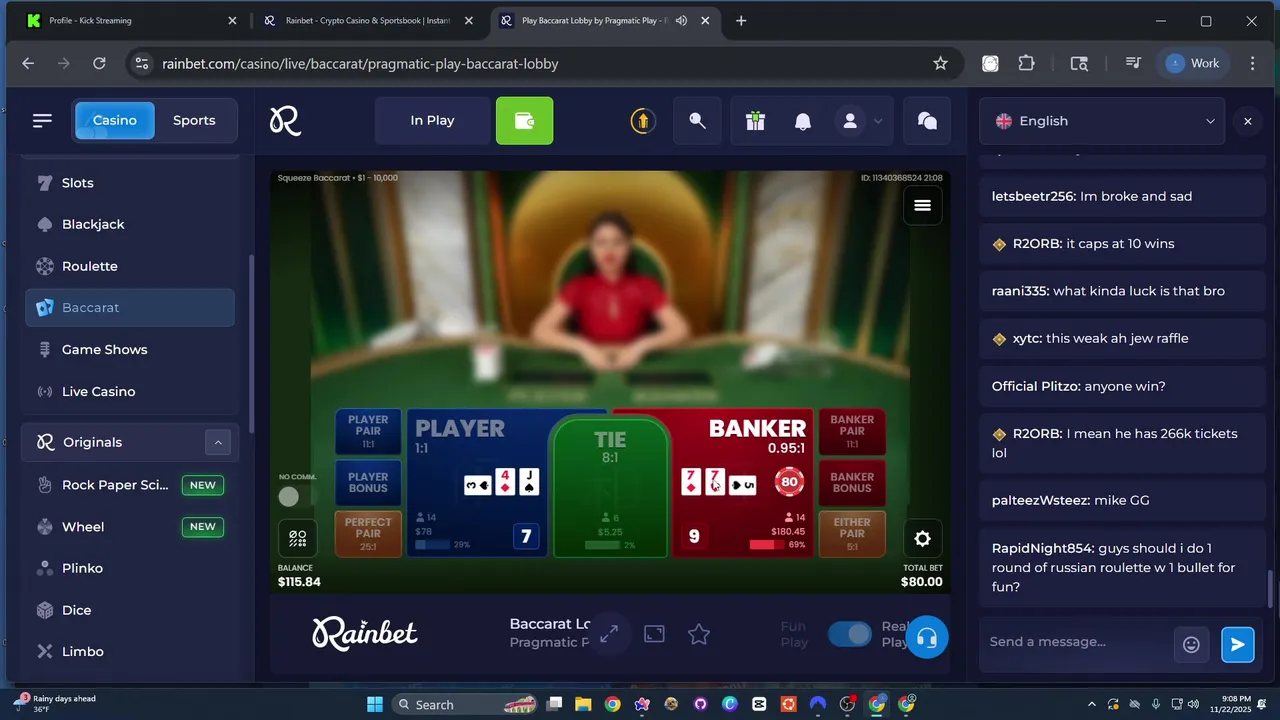1280x720 pixels.
Task: Open the Wheel original game
Action: (130, 527)
